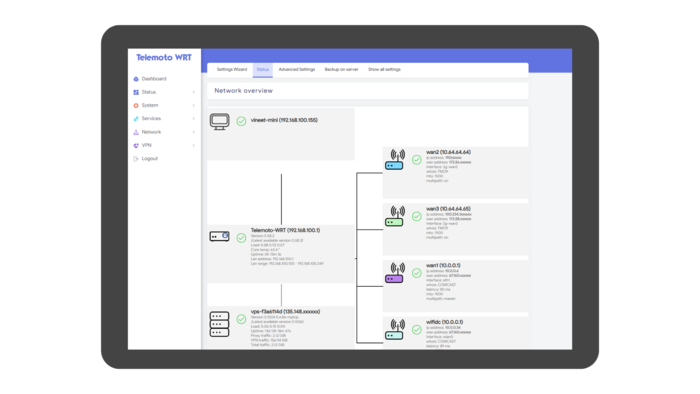Click the Dashboard icon in the sidebar
The image size is (700, 394).
pyautogui.click(x=136, y=79)
